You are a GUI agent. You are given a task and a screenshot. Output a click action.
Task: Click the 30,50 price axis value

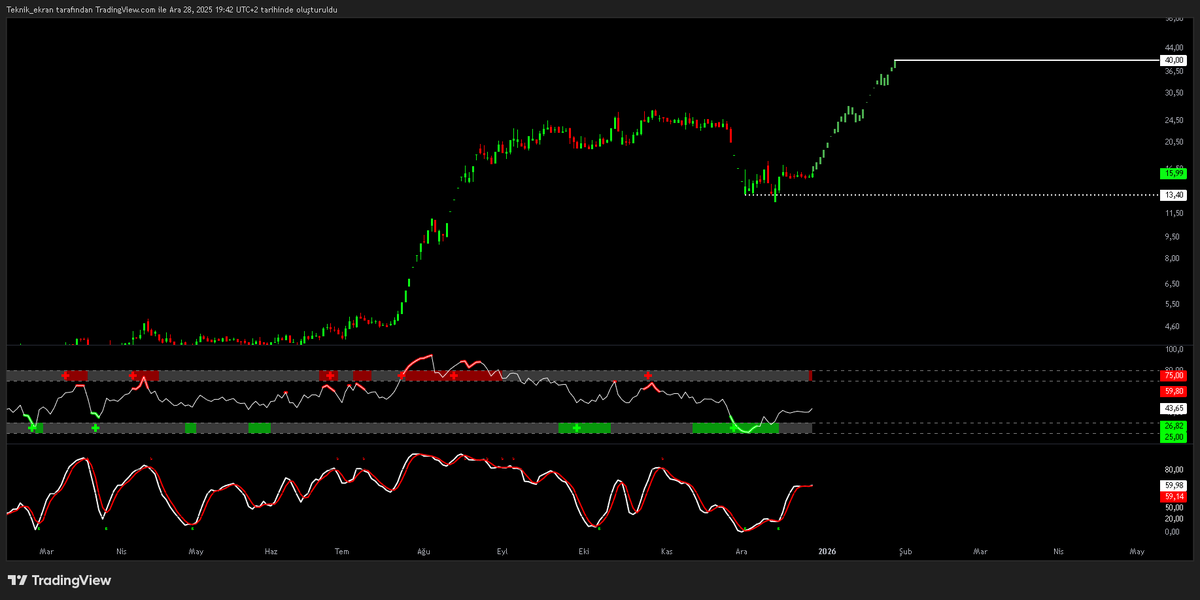coord(1173,93)
